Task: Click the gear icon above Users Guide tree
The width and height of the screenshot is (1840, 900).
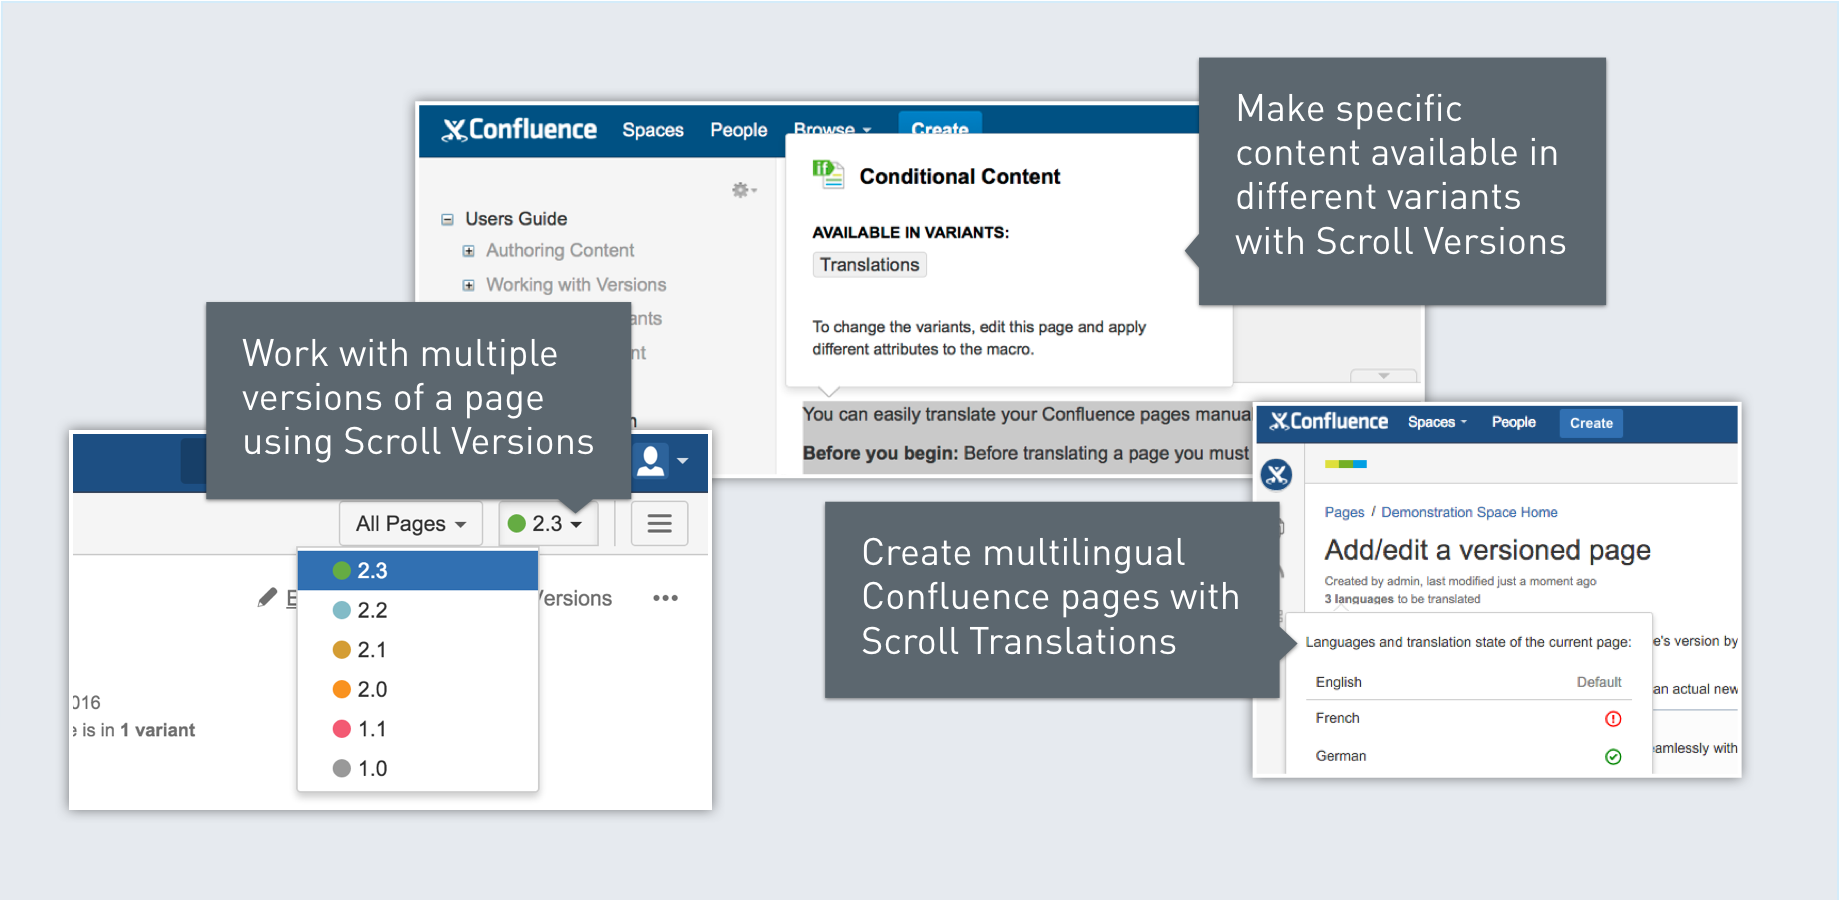Action: pos(744,190)
